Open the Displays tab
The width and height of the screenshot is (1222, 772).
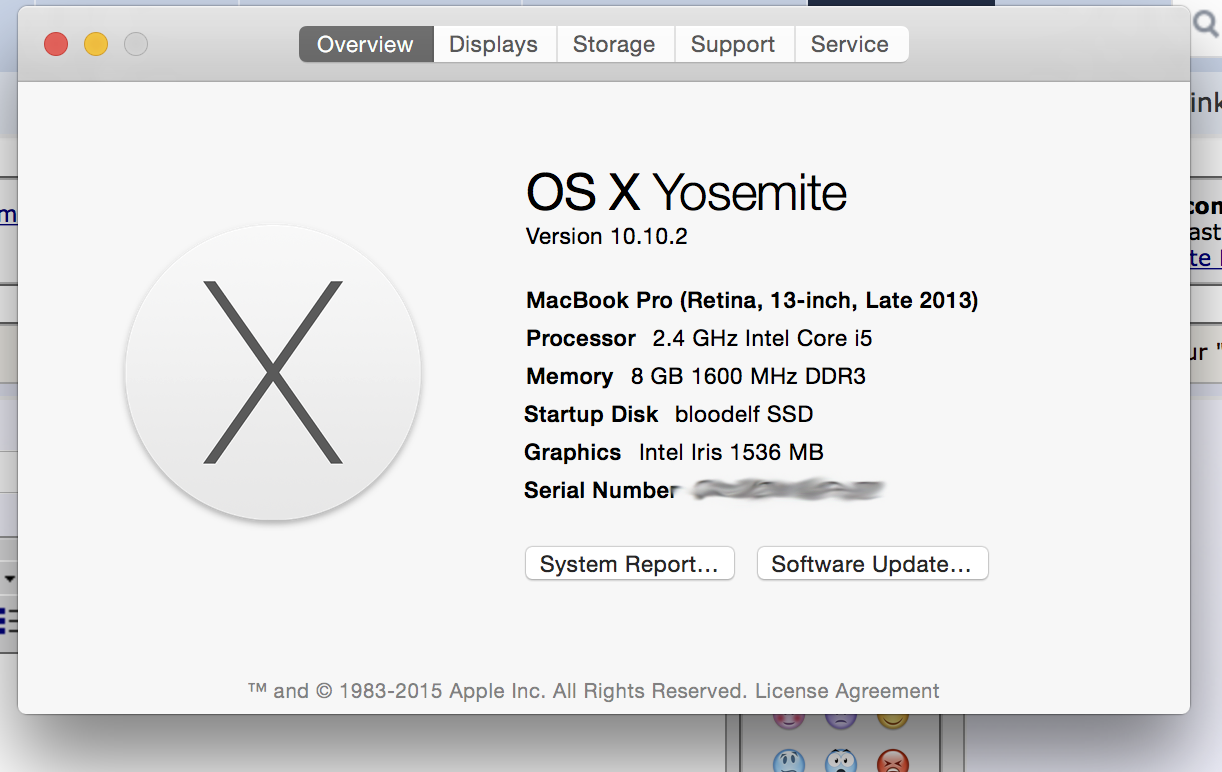(493, 44)
